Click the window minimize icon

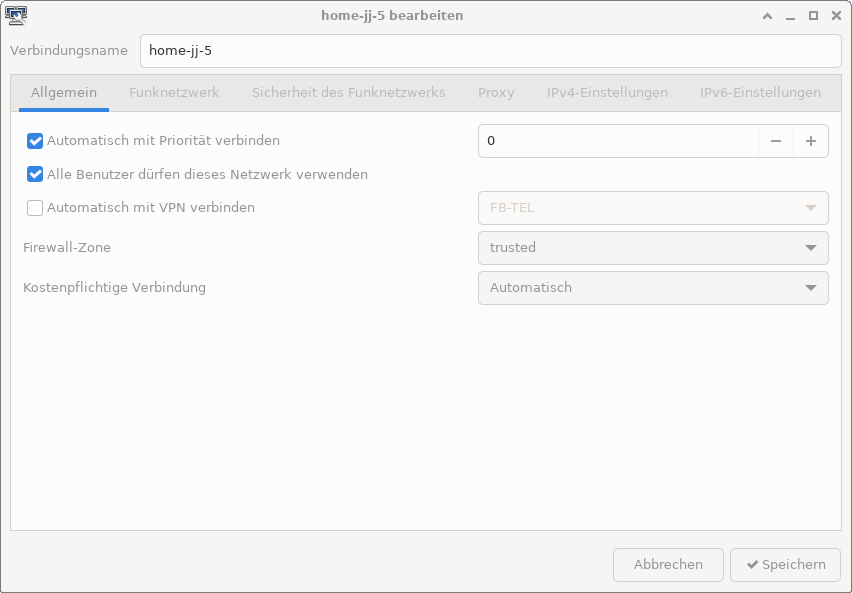pyautogui.click(x=790, y=16)
